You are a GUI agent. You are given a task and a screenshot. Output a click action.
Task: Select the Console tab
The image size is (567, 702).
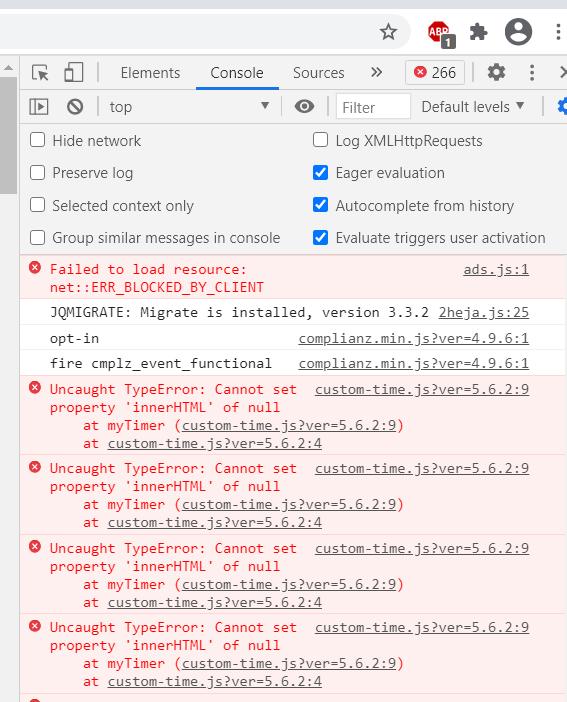click(x=237, y=73)
